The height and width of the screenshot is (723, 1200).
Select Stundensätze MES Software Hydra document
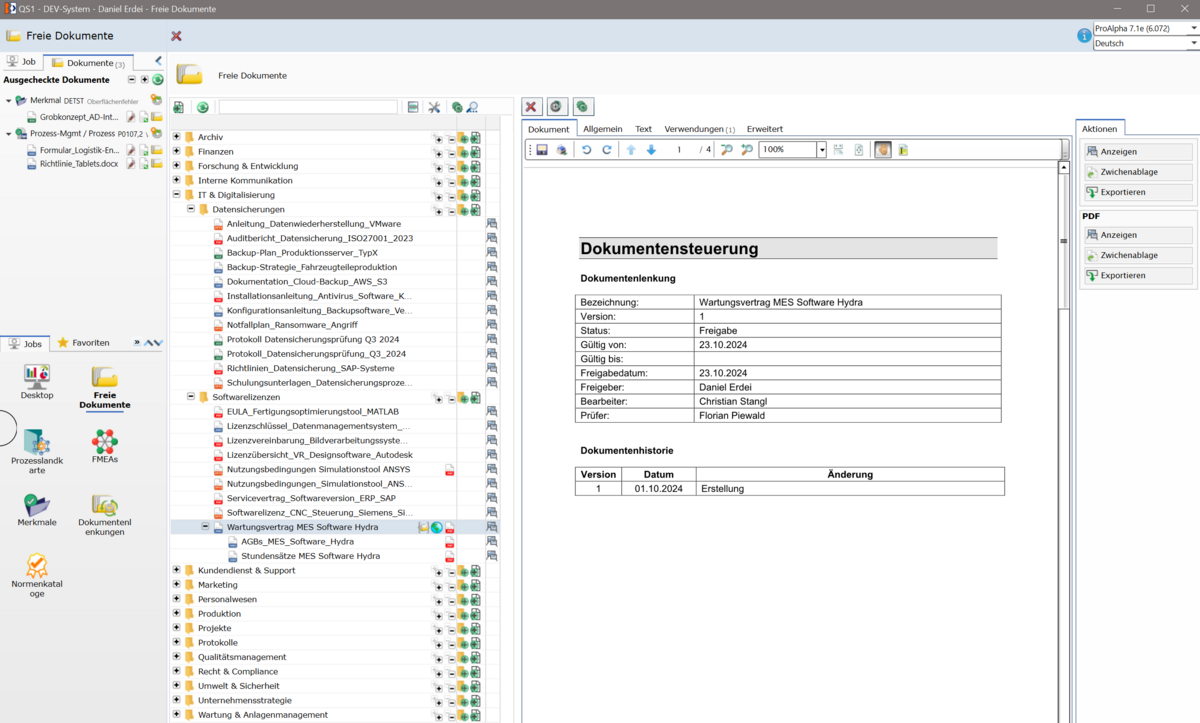click(310, 556)
